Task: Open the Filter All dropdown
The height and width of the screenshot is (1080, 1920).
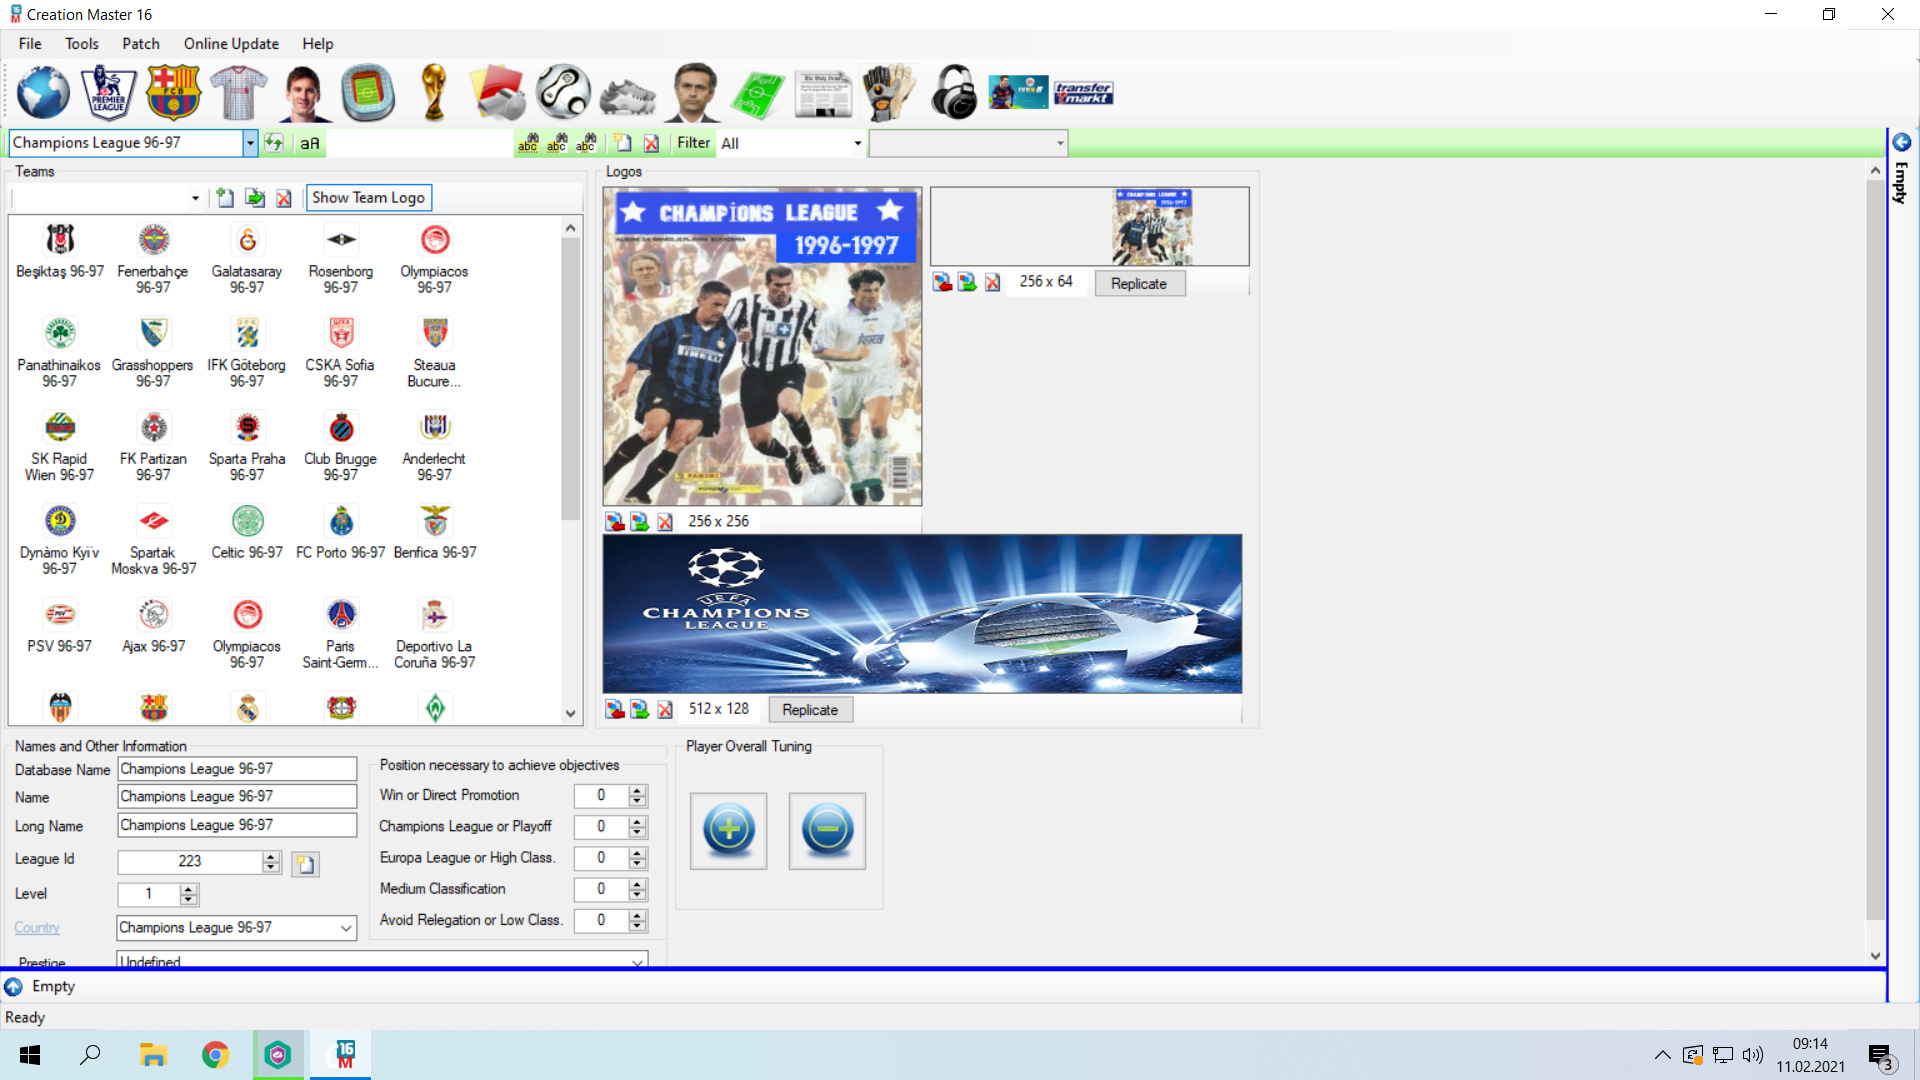Action: pyautogui.click(x=857, y=143)
